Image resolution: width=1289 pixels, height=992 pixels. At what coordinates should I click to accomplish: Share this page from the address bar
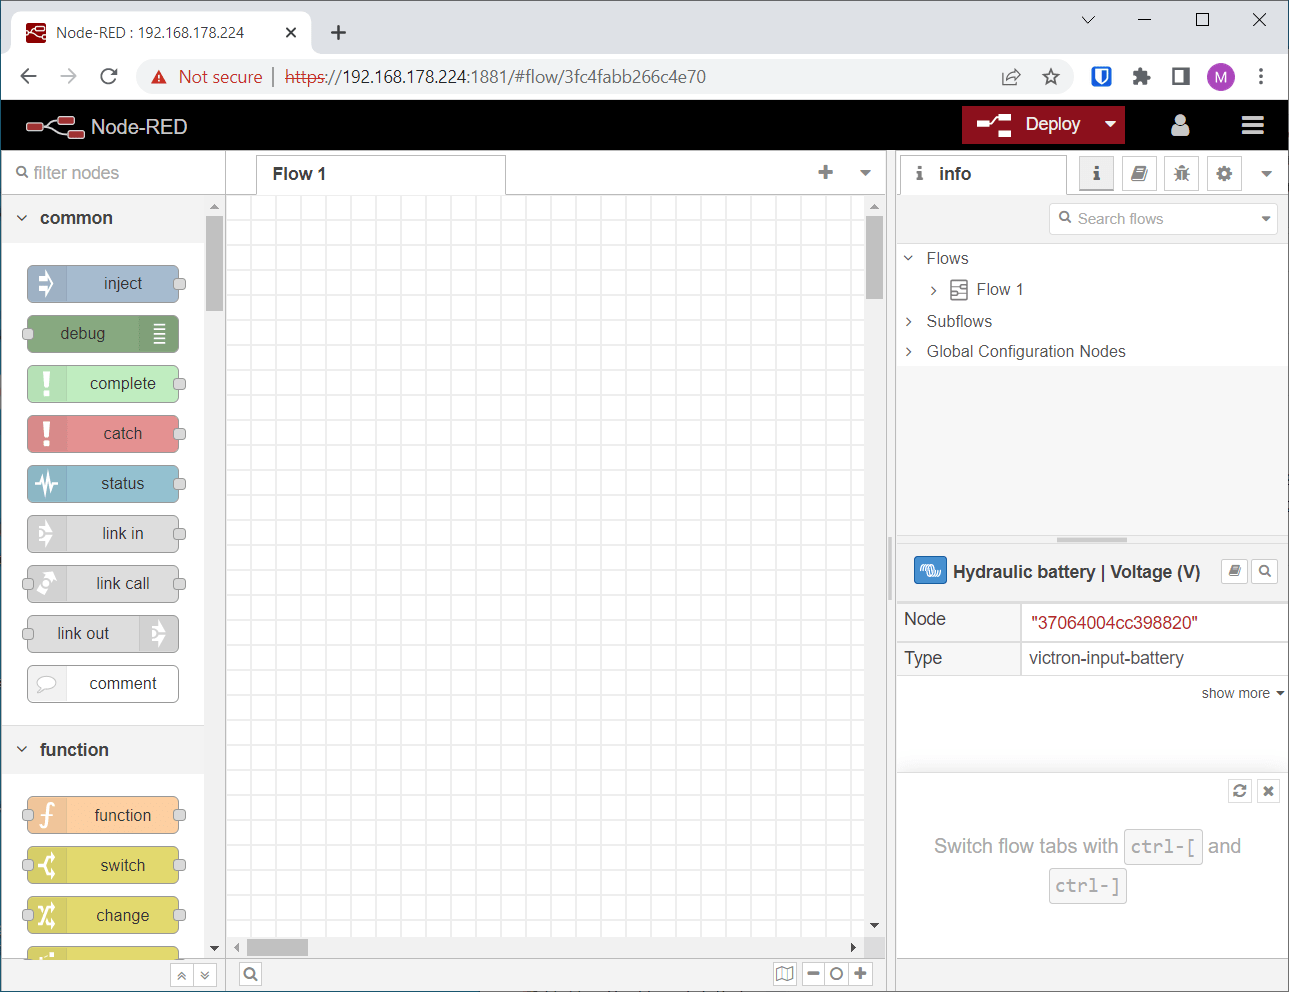1011,77
